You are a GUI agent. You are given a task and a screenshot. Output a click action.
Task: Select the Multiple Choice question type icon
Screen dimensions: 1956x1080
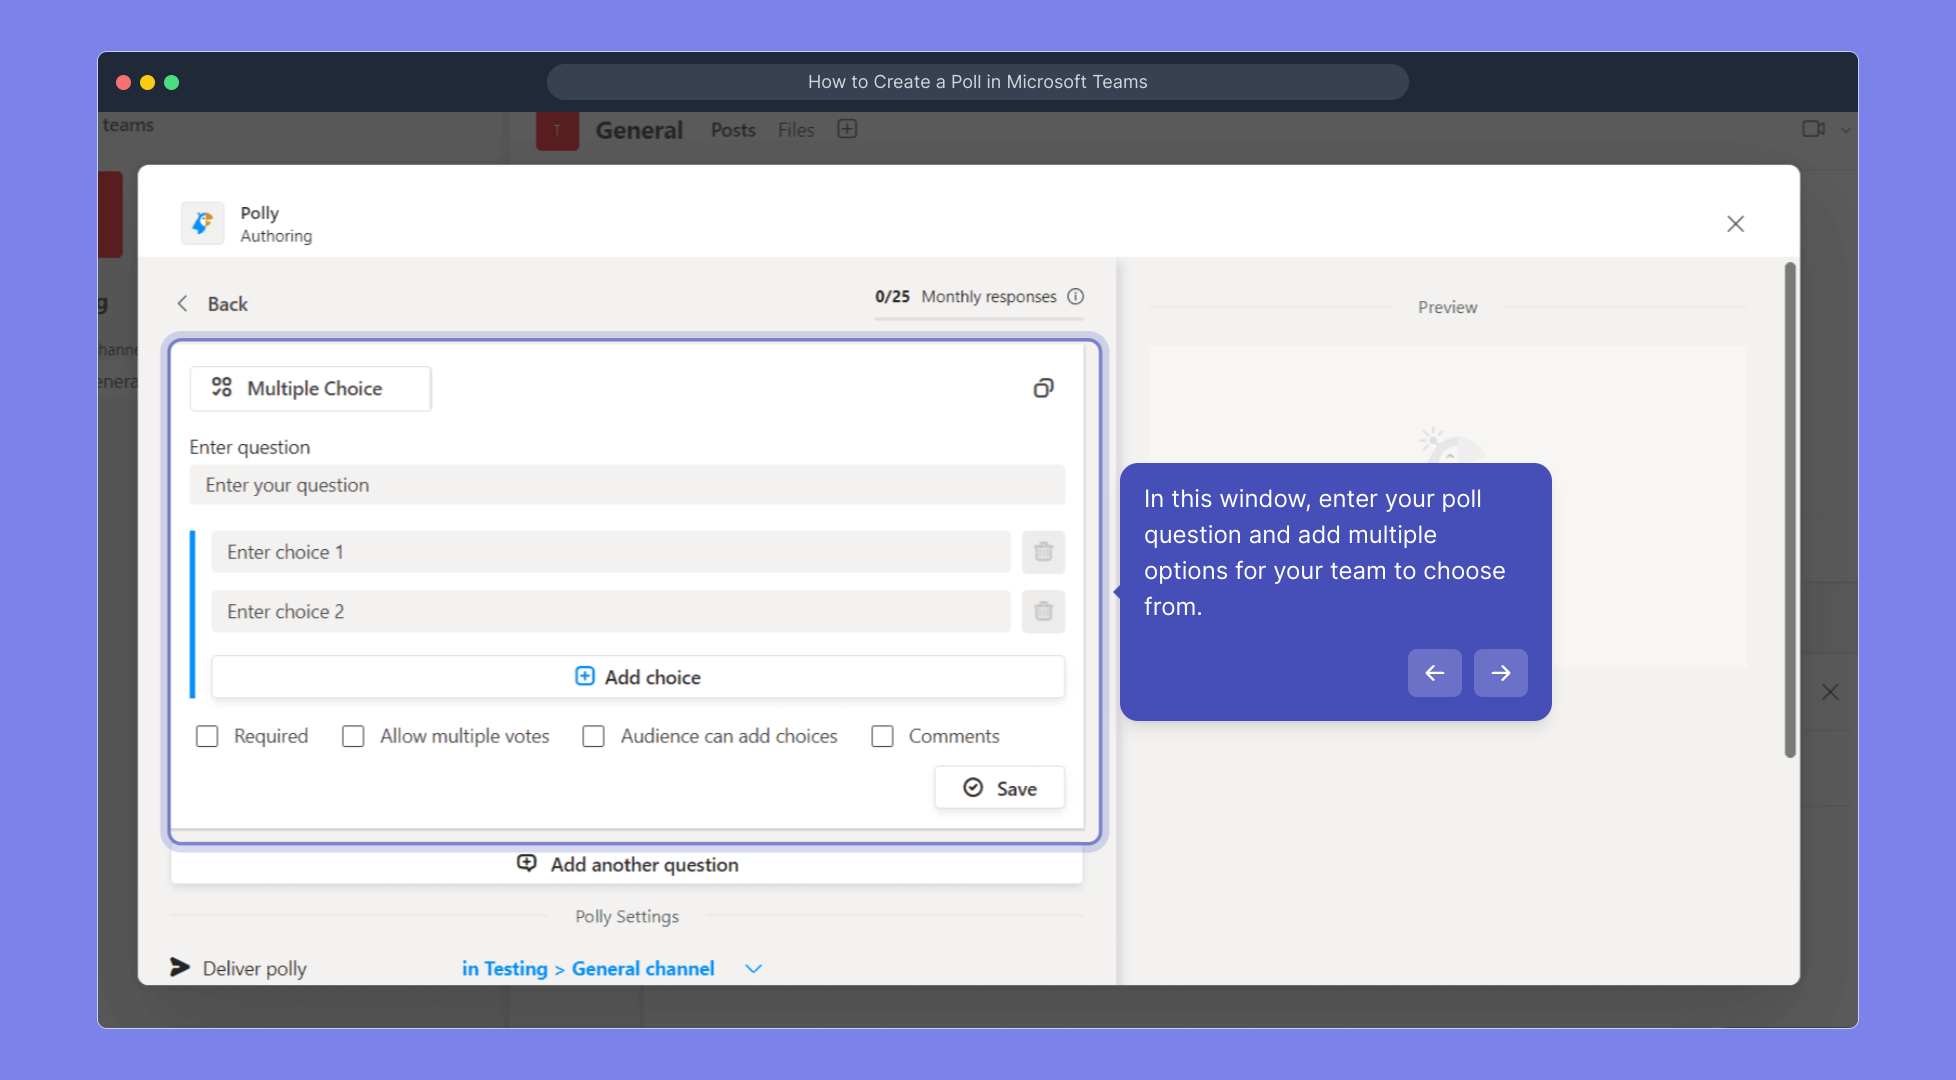(x=222, y=388)
